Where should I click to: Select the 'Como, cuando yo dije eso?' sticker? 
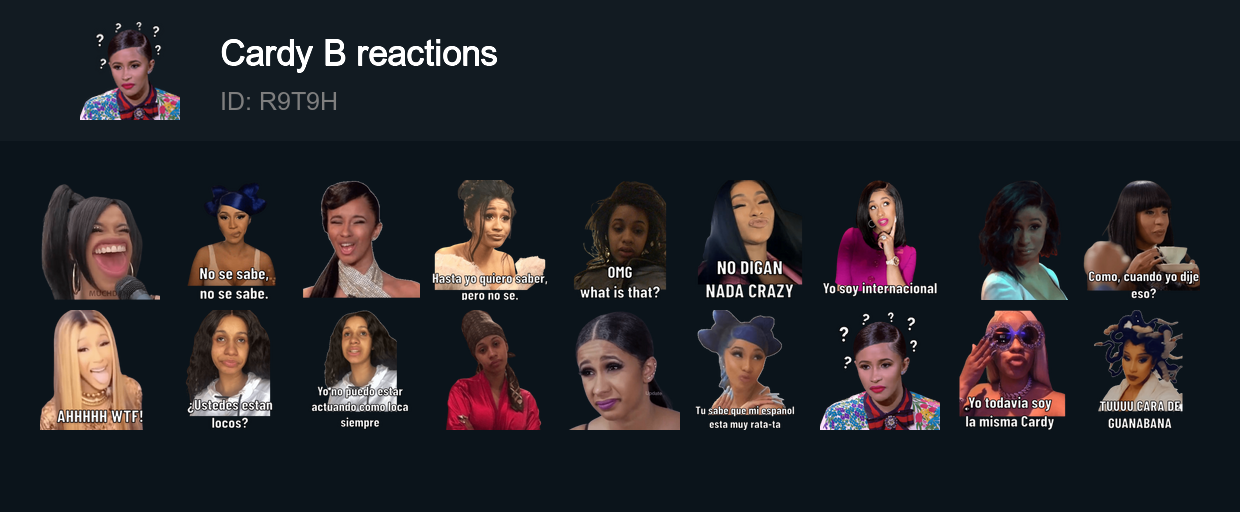click(x=1144, y=240)
